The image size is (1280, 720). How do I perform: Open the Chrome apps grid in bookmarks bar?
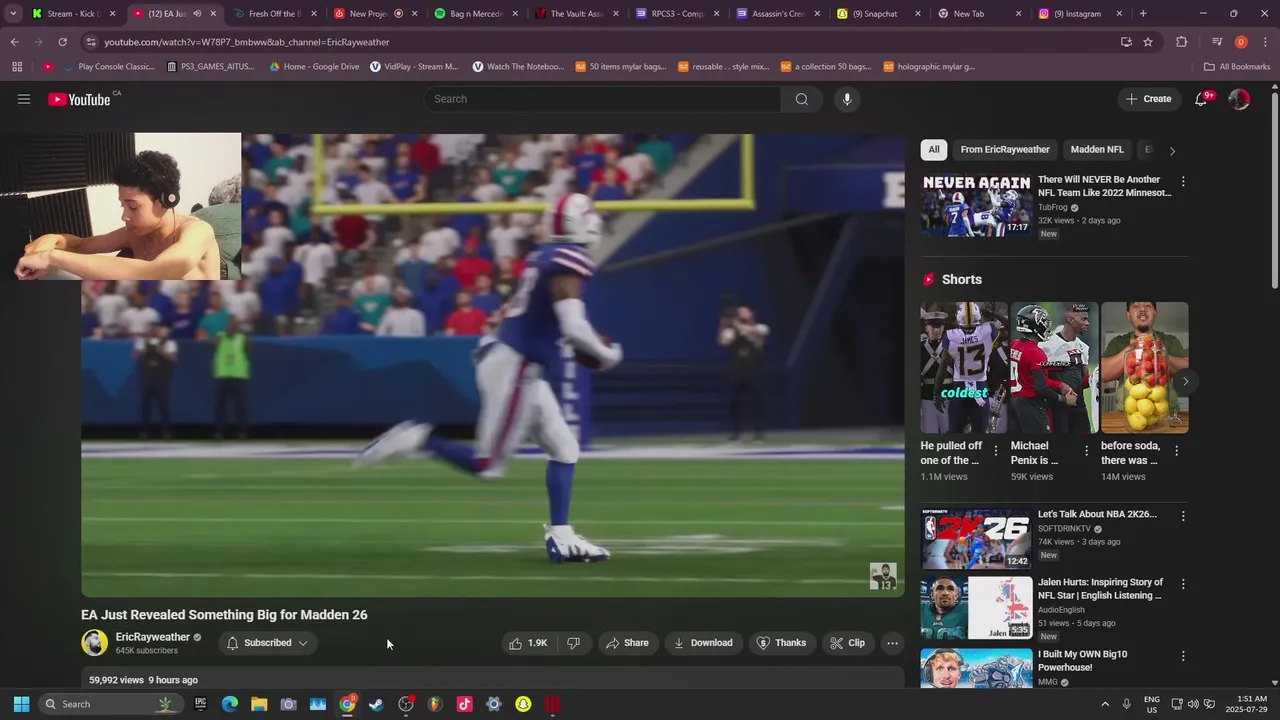(17, 67)
